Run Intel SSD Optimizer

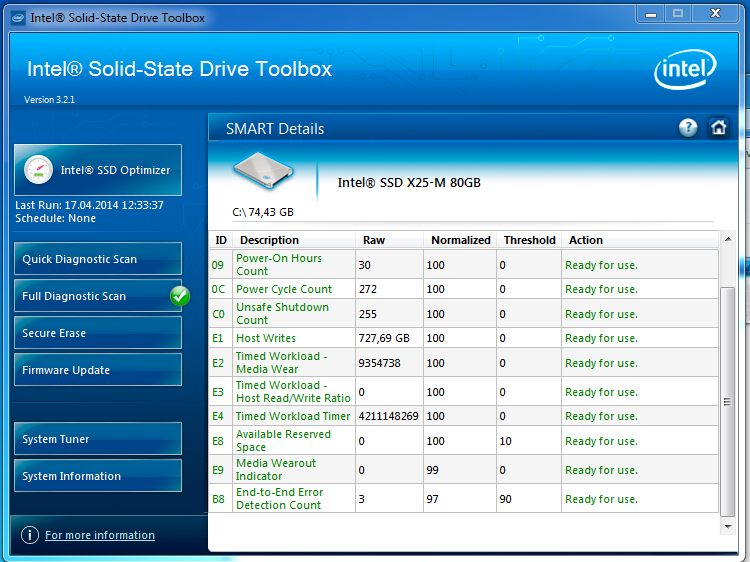coord(98,170)
